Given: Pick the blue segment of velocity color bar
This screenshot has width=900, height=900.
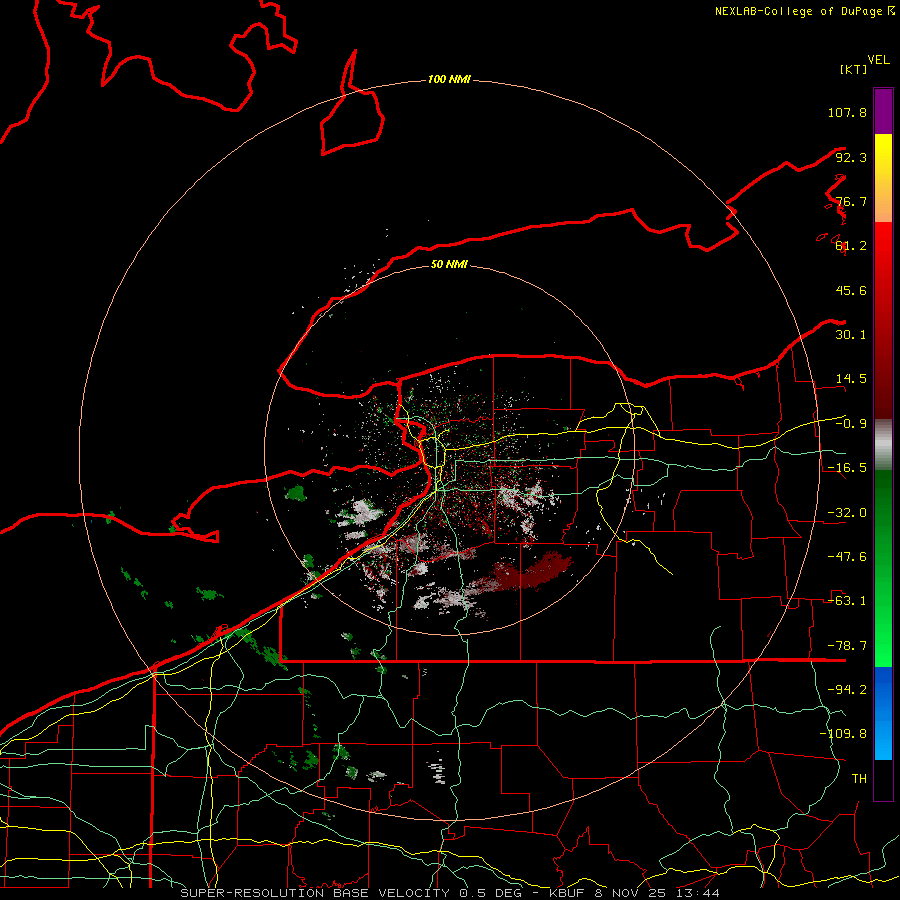Looking at the screenshot, I should (x=883, y=713).
